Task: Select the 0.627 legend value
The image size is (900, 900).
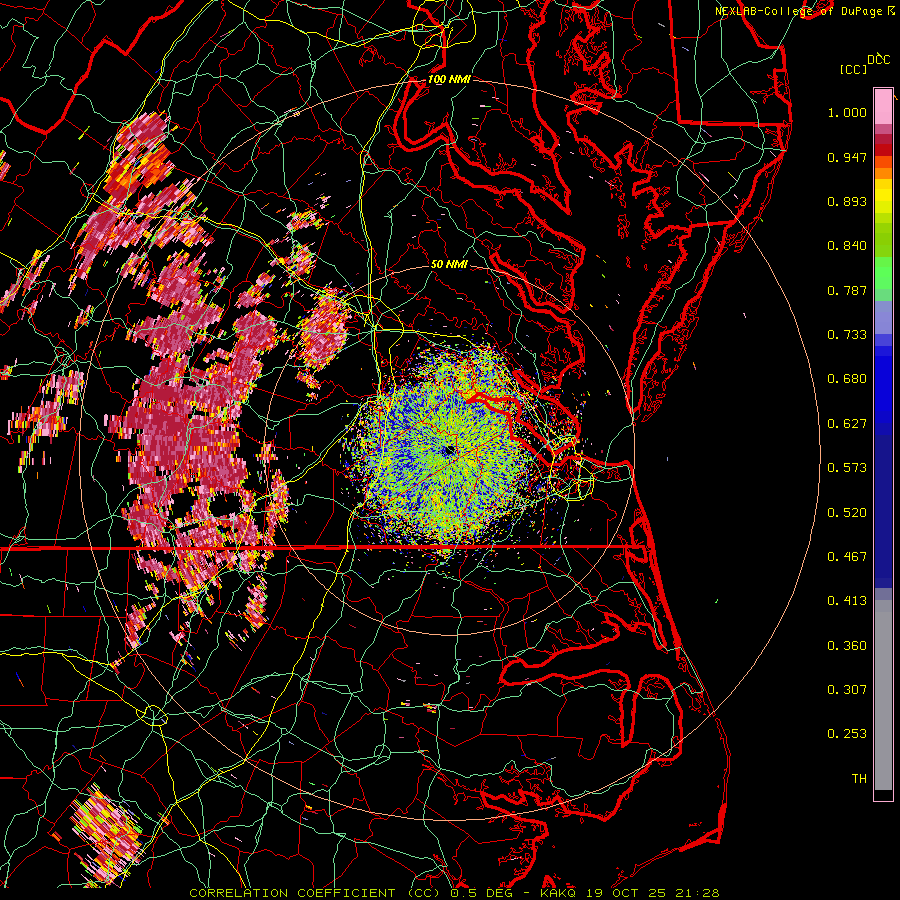Action: point(847,424)
